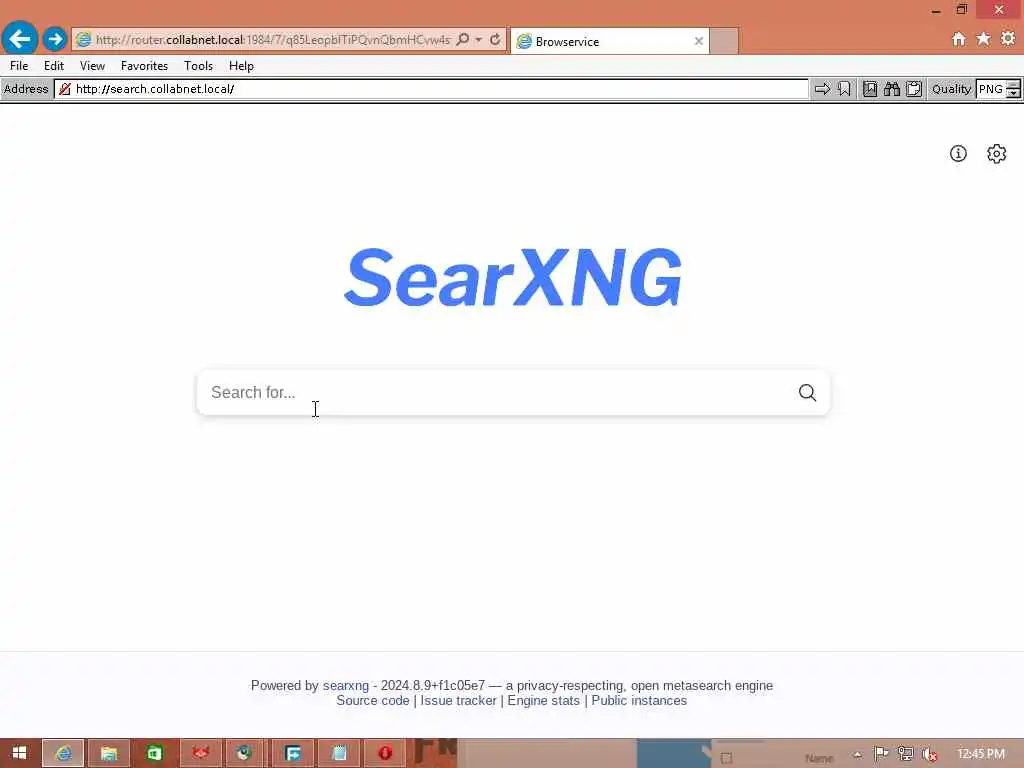1024x768 pixels.
Task: Click the bookmark ribbon icon in Browservice toolbar
Action: click(844, 89)
